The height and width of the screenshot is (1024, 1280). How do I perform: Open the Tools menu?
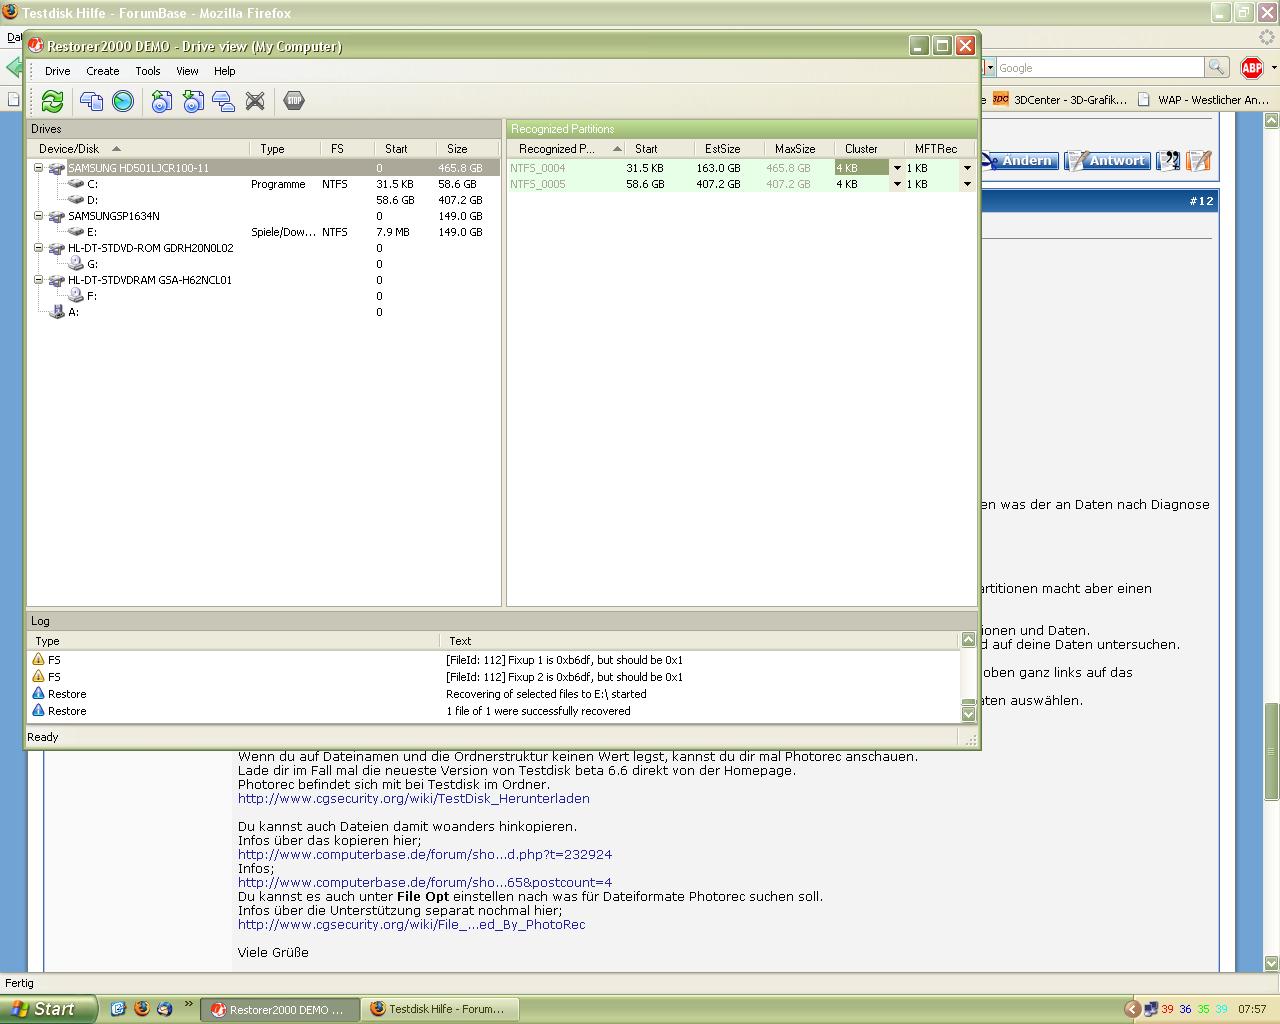point(148,71)
